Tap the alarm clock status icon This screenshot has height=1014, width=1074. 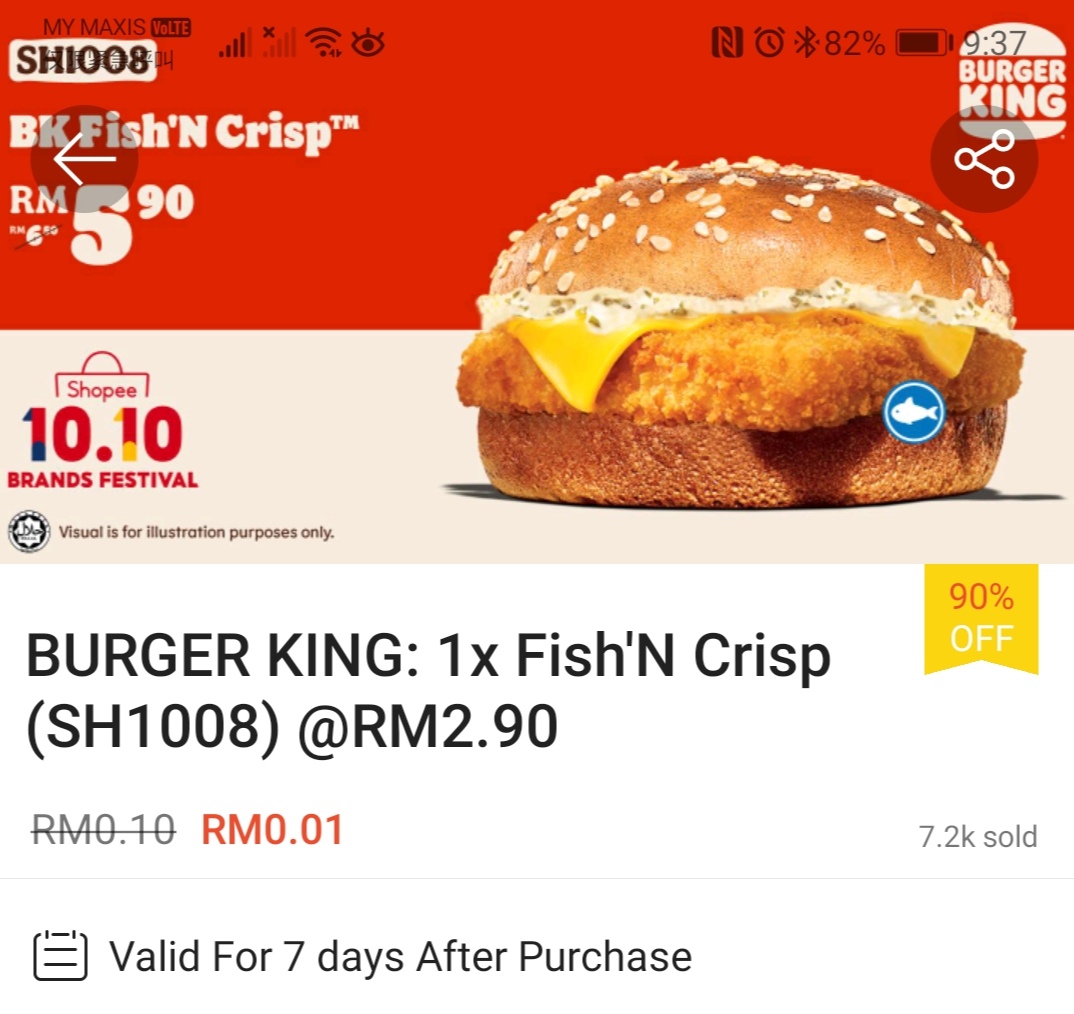pos(769,42)
